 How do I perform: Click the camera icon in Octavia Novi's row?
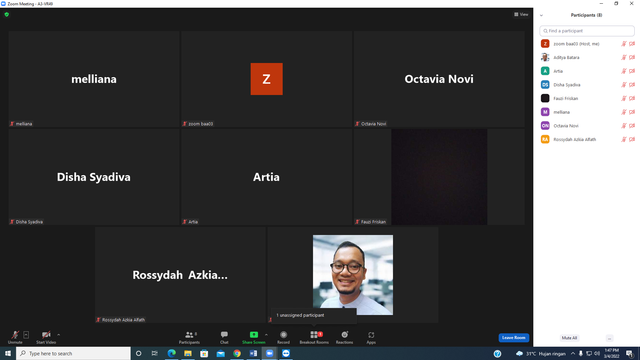click(x=632, y=126)
